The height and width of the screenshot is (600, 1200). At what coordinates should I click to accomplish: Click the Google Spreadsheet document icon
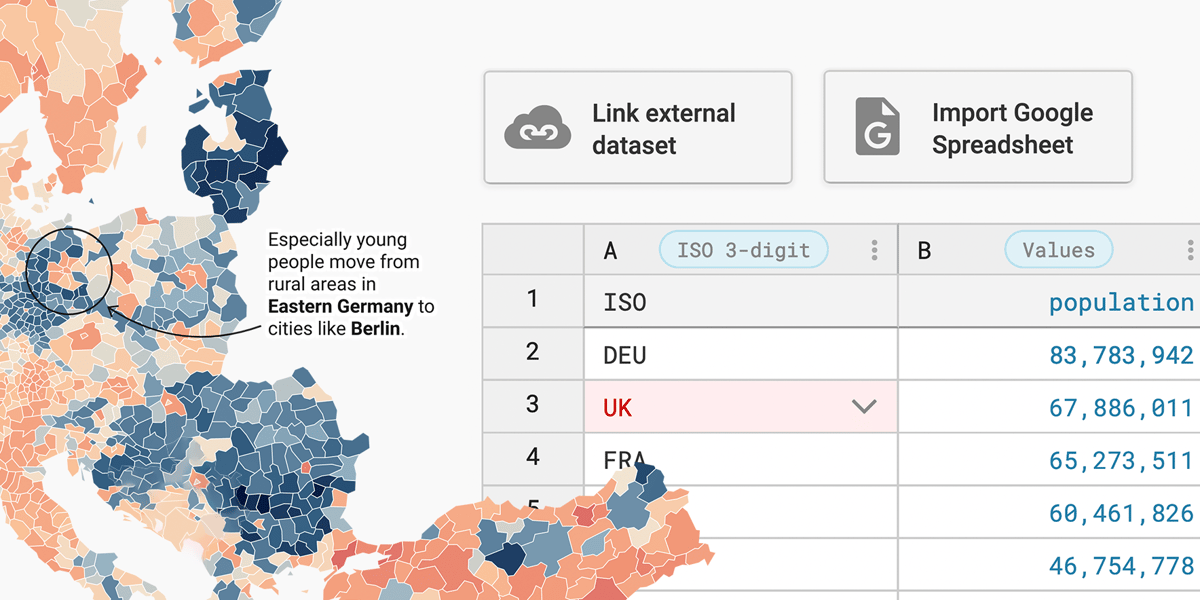[876, 127]
